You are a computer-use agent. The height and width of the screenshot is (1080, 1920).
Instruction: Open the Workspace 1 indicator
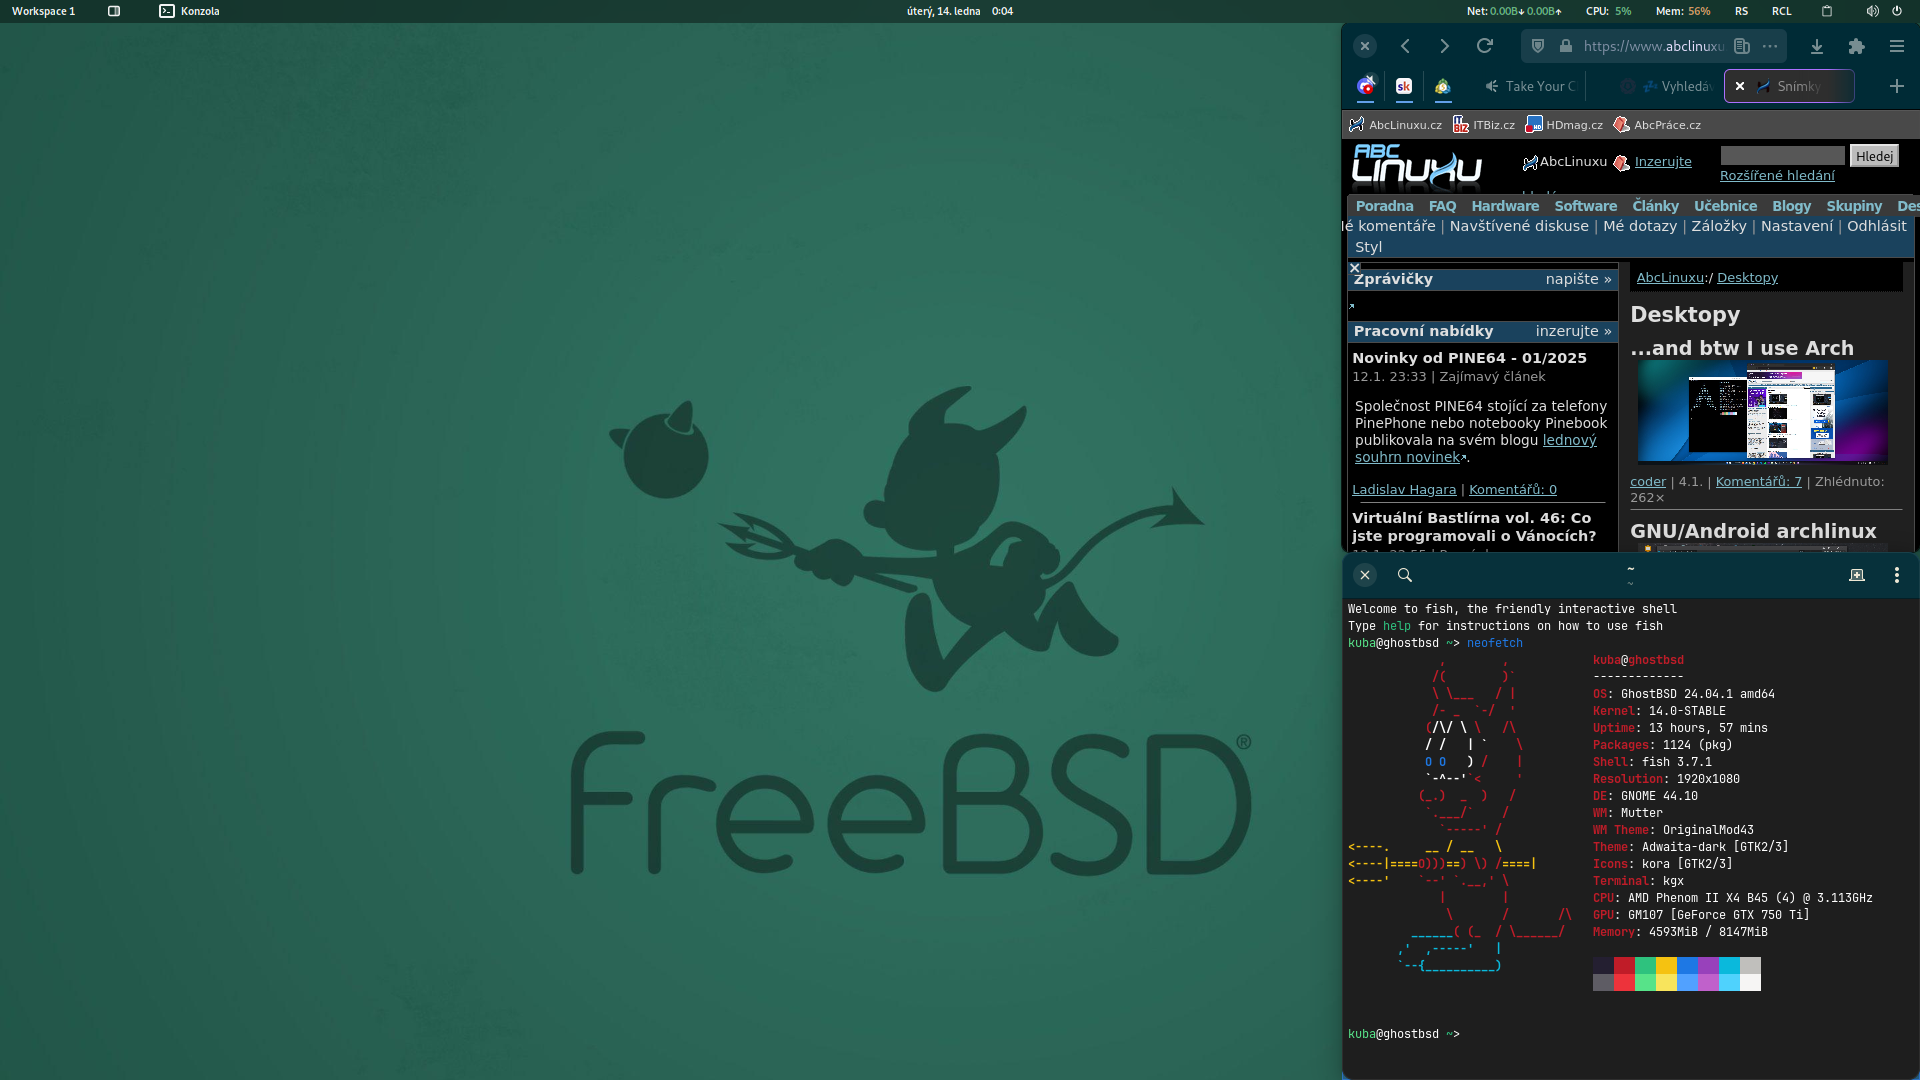pyautogui.click(x=43, y=11)
